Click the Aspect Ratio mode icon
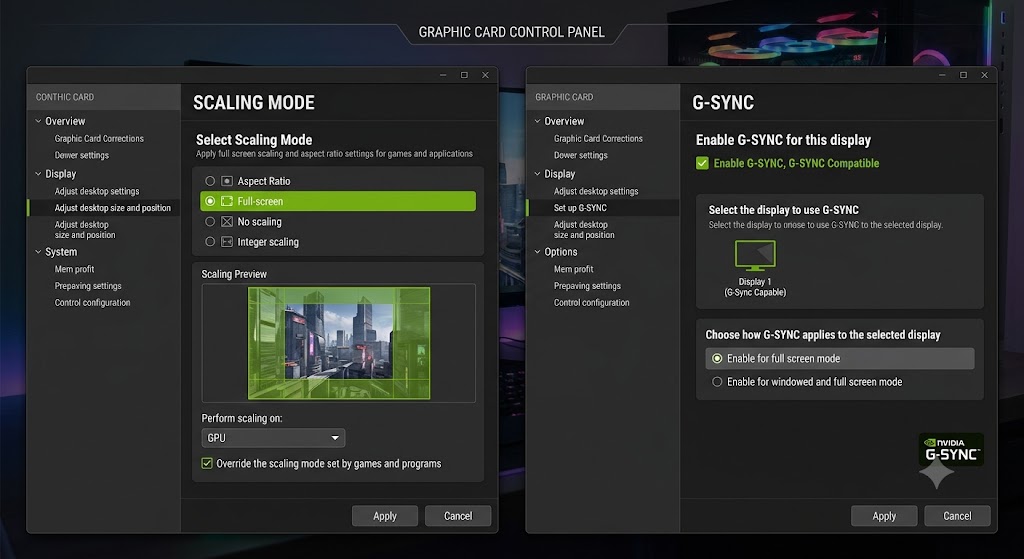 pos(227,181)
